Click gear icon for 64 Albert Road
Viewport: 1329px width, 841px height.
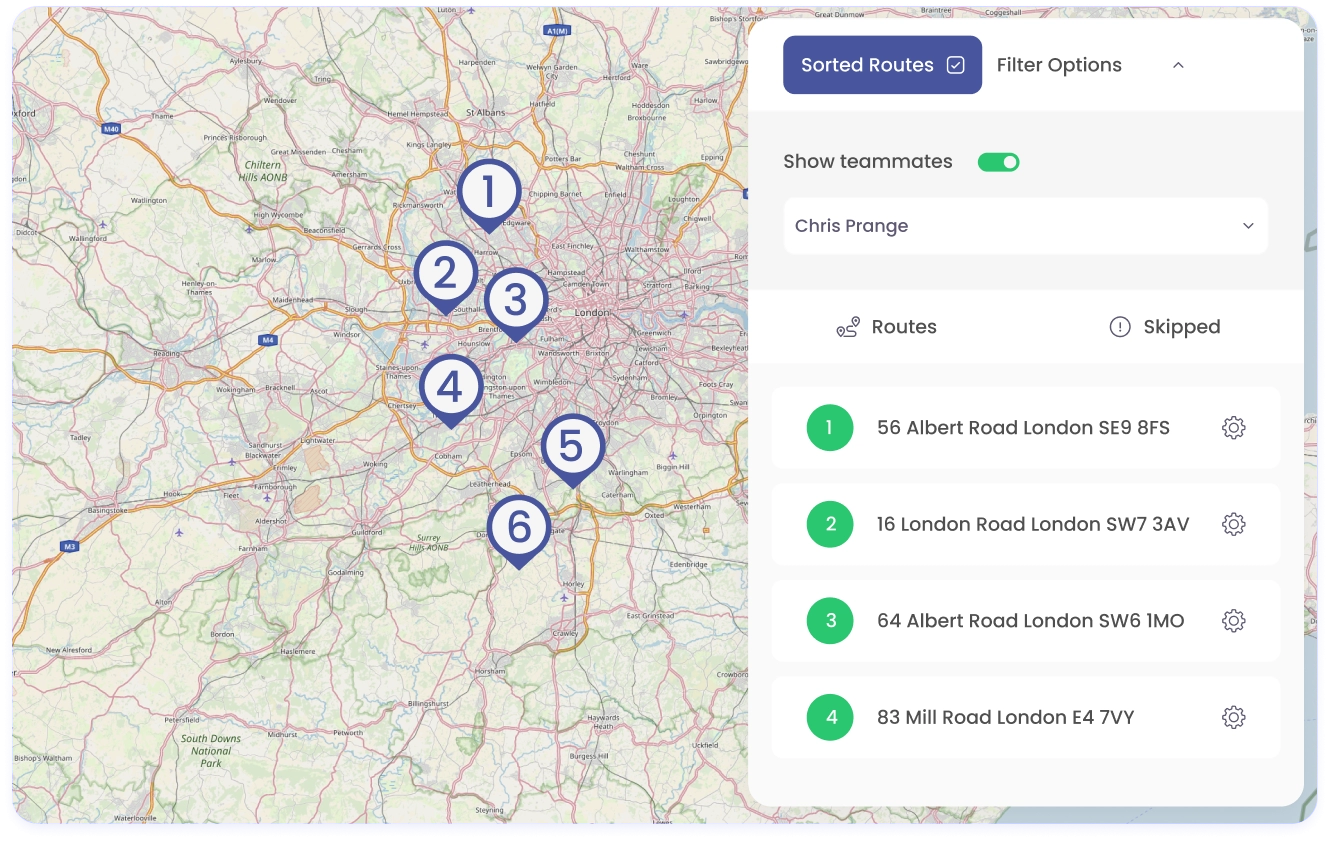coord(1233,621)
